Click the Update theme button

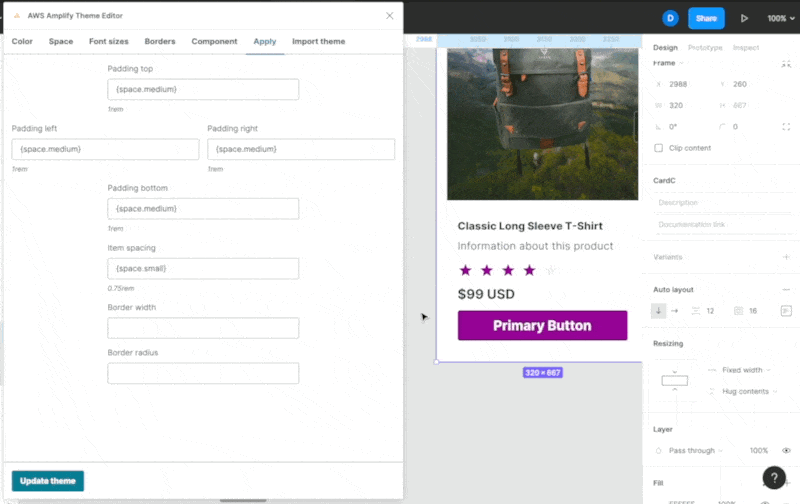[48, 481]
